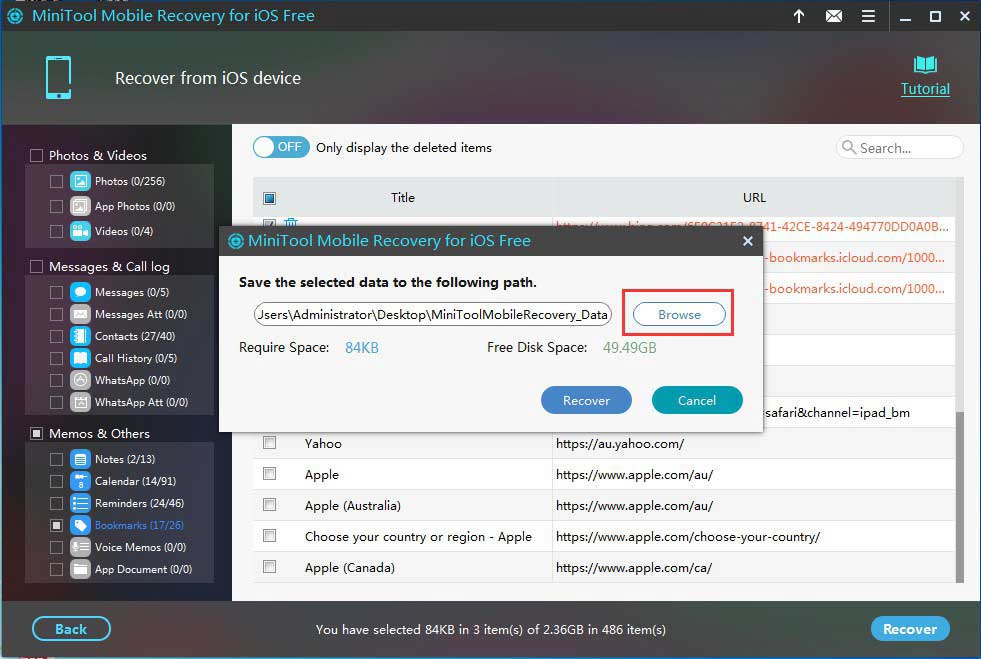Click the Voice Memos category icon
The image size is (981, 659).
[x=80, y=547]
